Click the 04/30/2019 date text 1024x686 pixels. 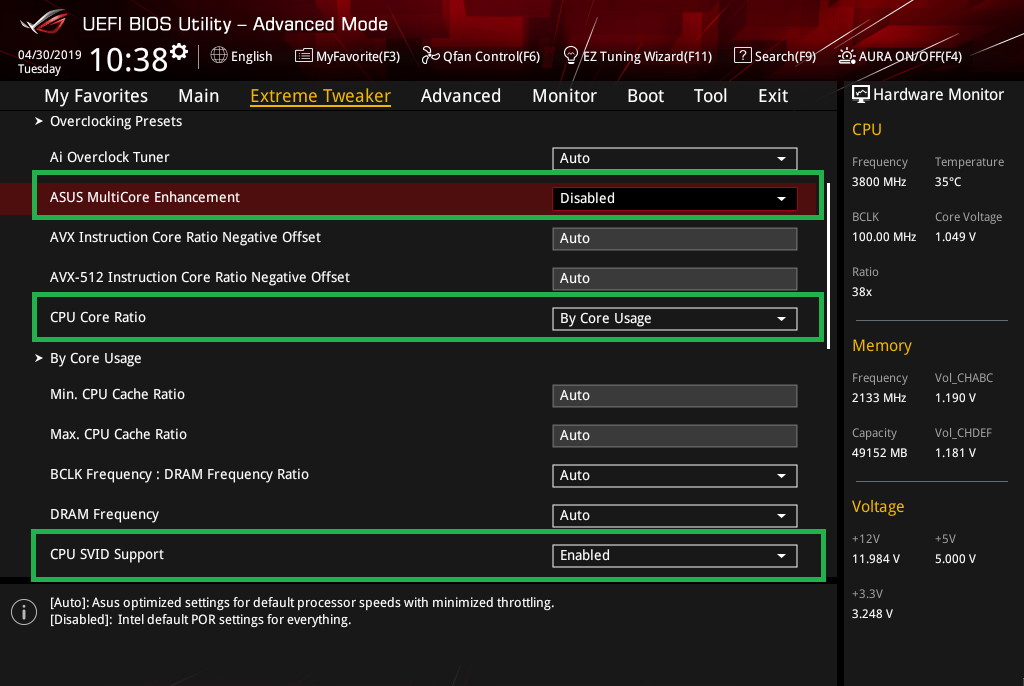50,54
